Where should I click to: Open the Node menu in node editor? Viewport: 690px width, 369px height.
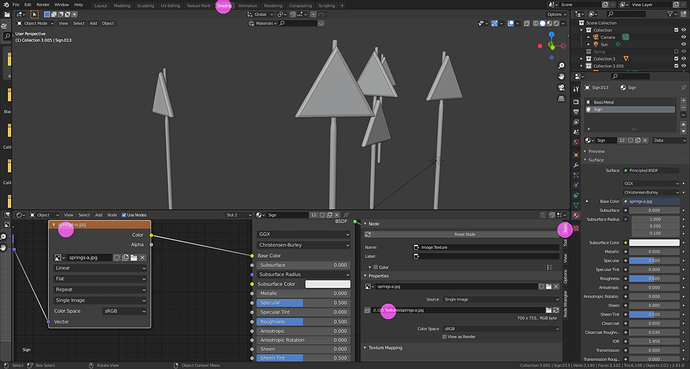tap(112, 215)
